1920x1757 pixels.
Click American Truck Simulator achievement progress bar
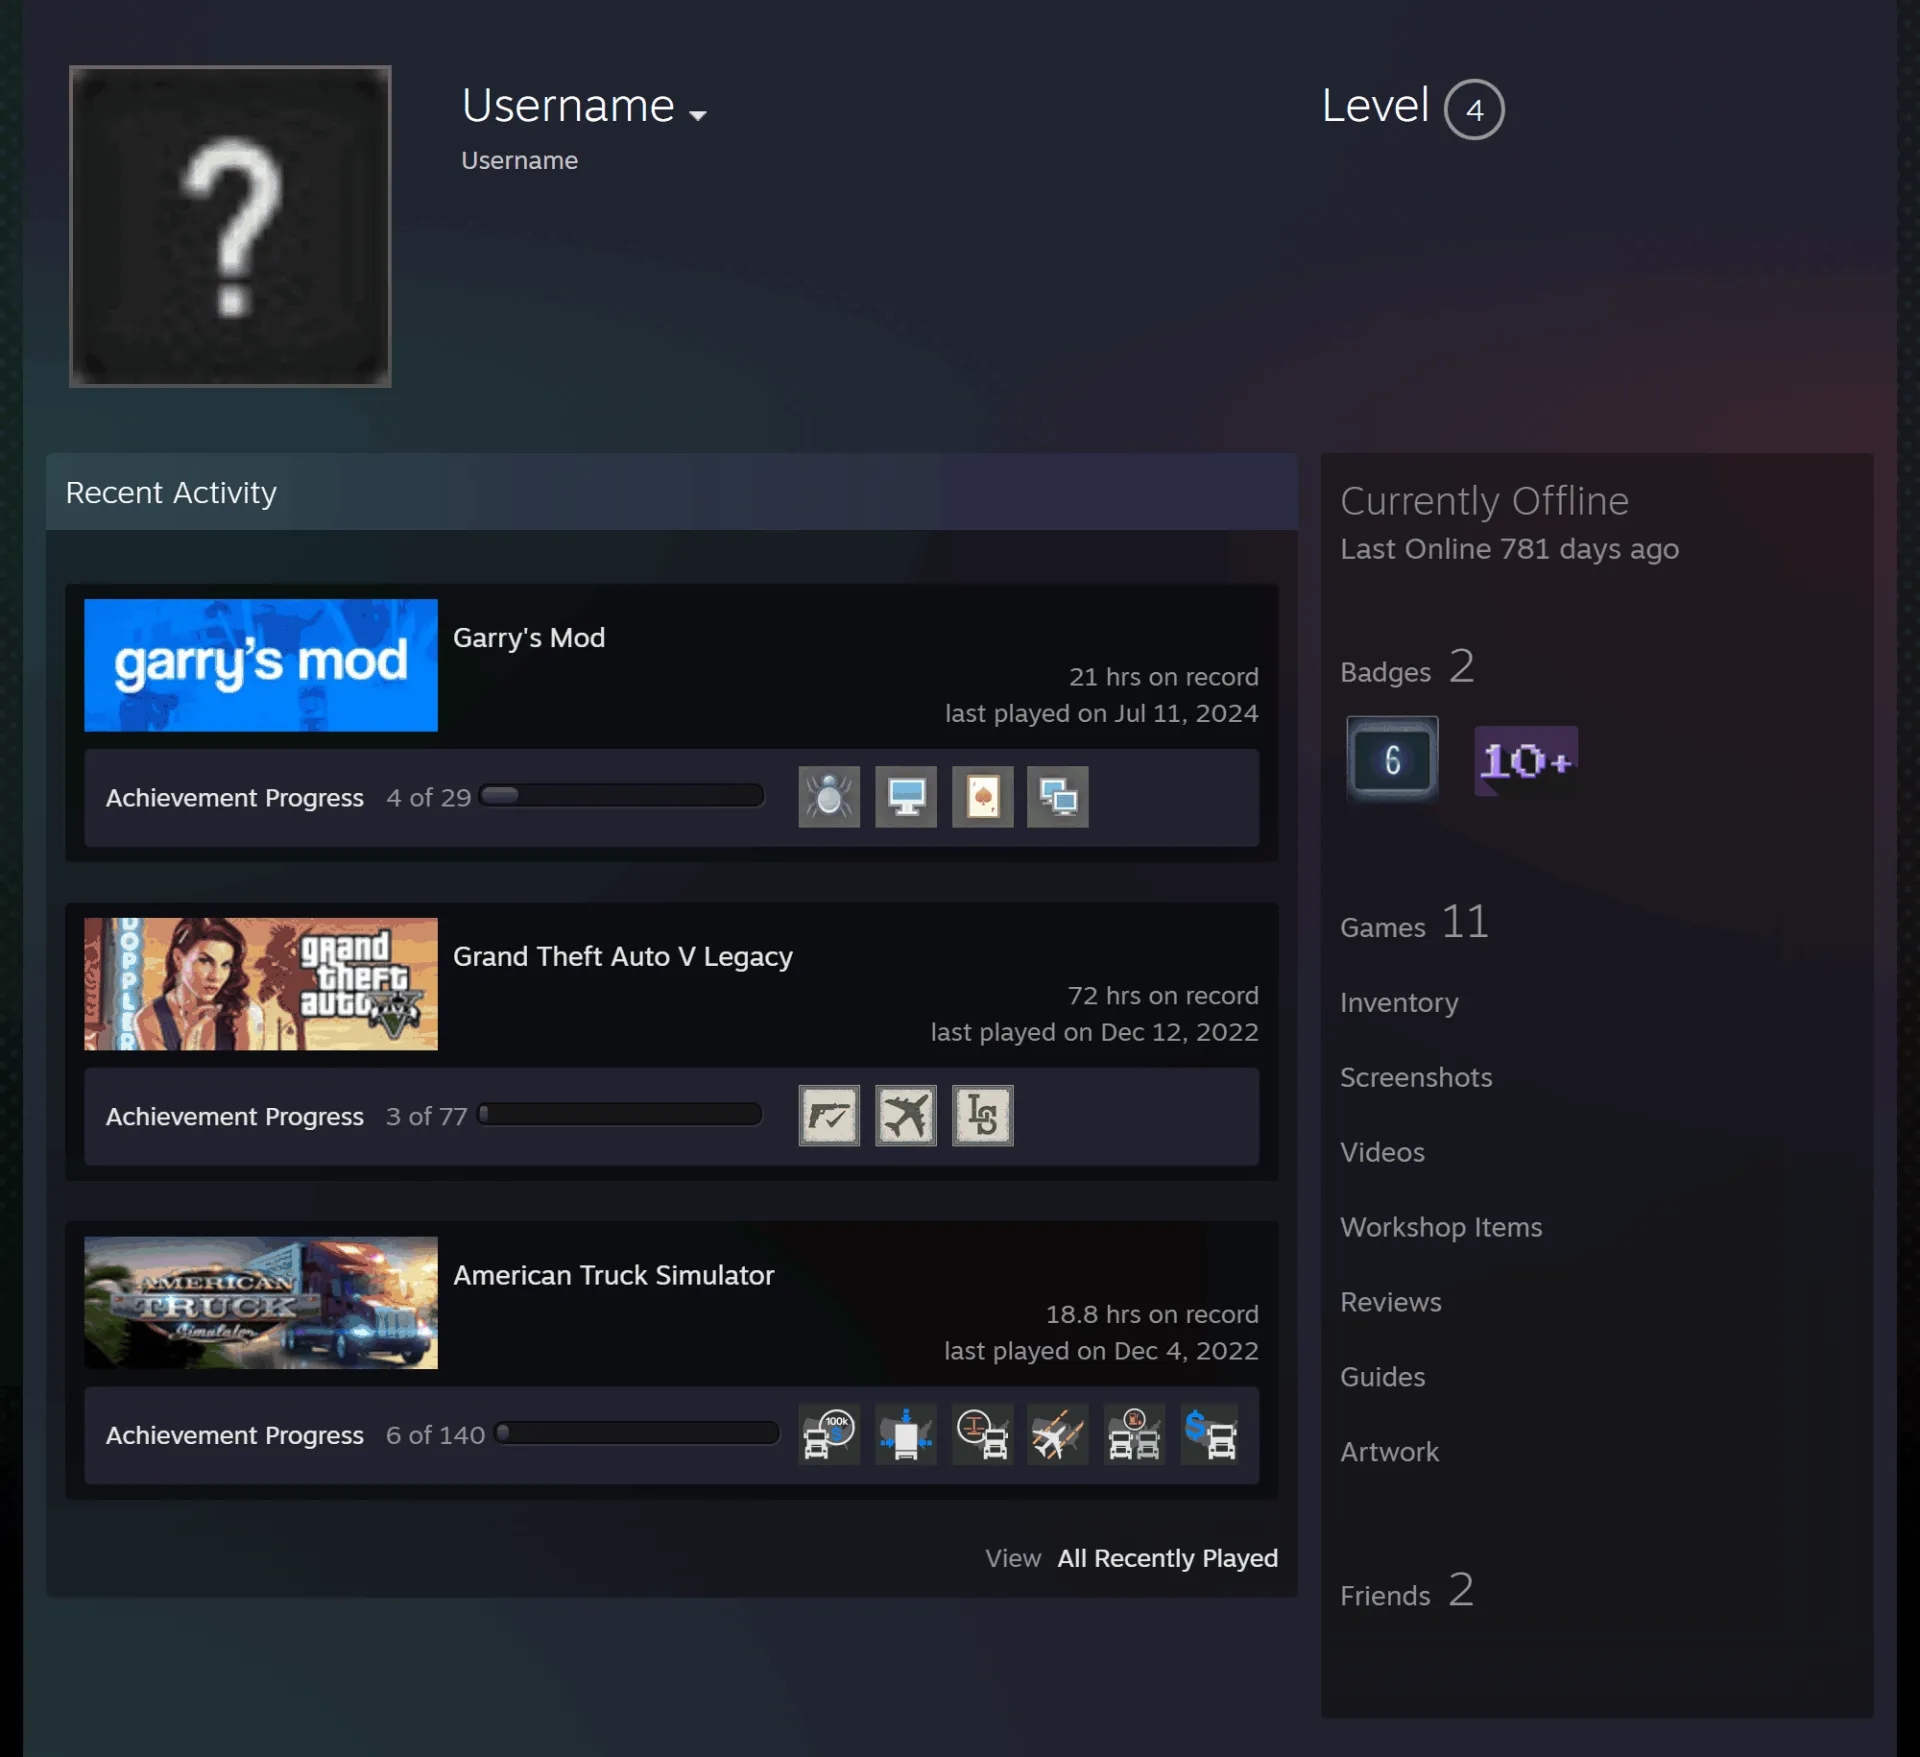[x=637, y=1433]
